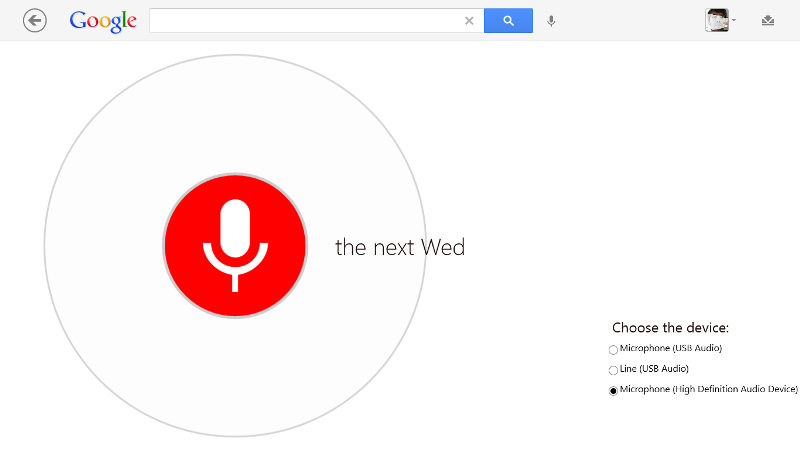Select the Line (USB Audio) radio button
800x450 pixels.
click(x=613, y=370)
